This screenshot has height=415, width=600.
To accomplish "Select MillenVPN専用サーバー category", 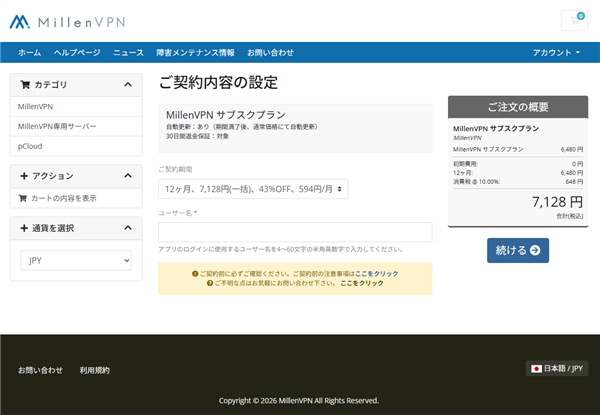I will coord(76,127).
